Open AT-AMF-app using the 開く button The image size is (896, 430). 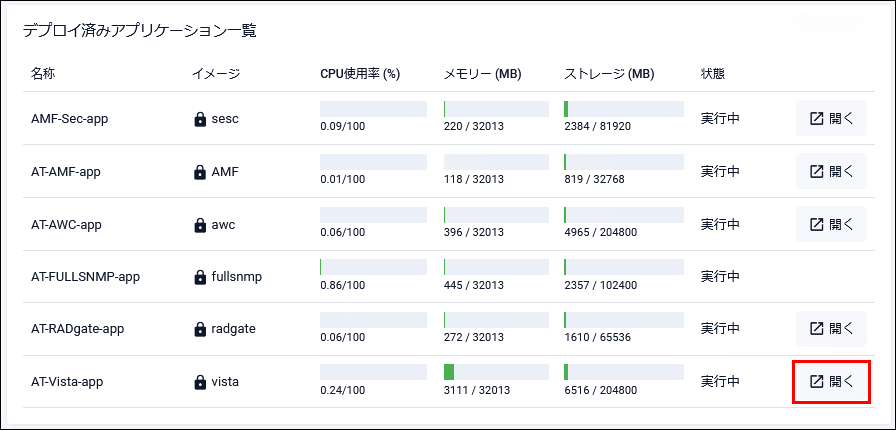click(x=831, y=171)
